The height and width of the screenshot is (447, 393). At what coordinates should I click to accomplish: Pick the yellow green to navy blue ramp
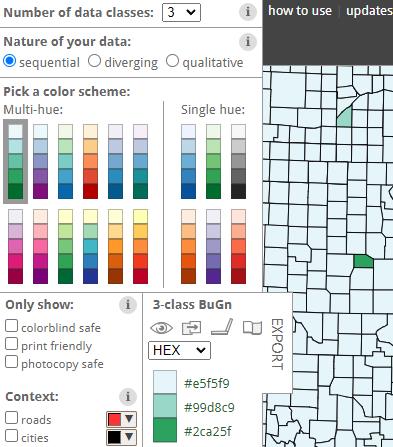click(90, 247)
